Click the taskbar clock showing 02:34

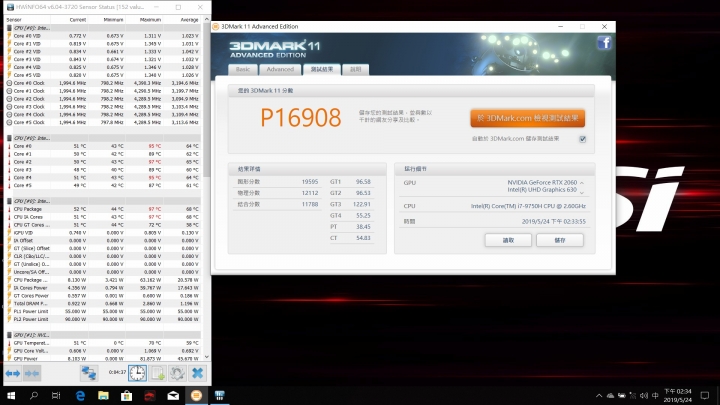(x=677, y=396)
